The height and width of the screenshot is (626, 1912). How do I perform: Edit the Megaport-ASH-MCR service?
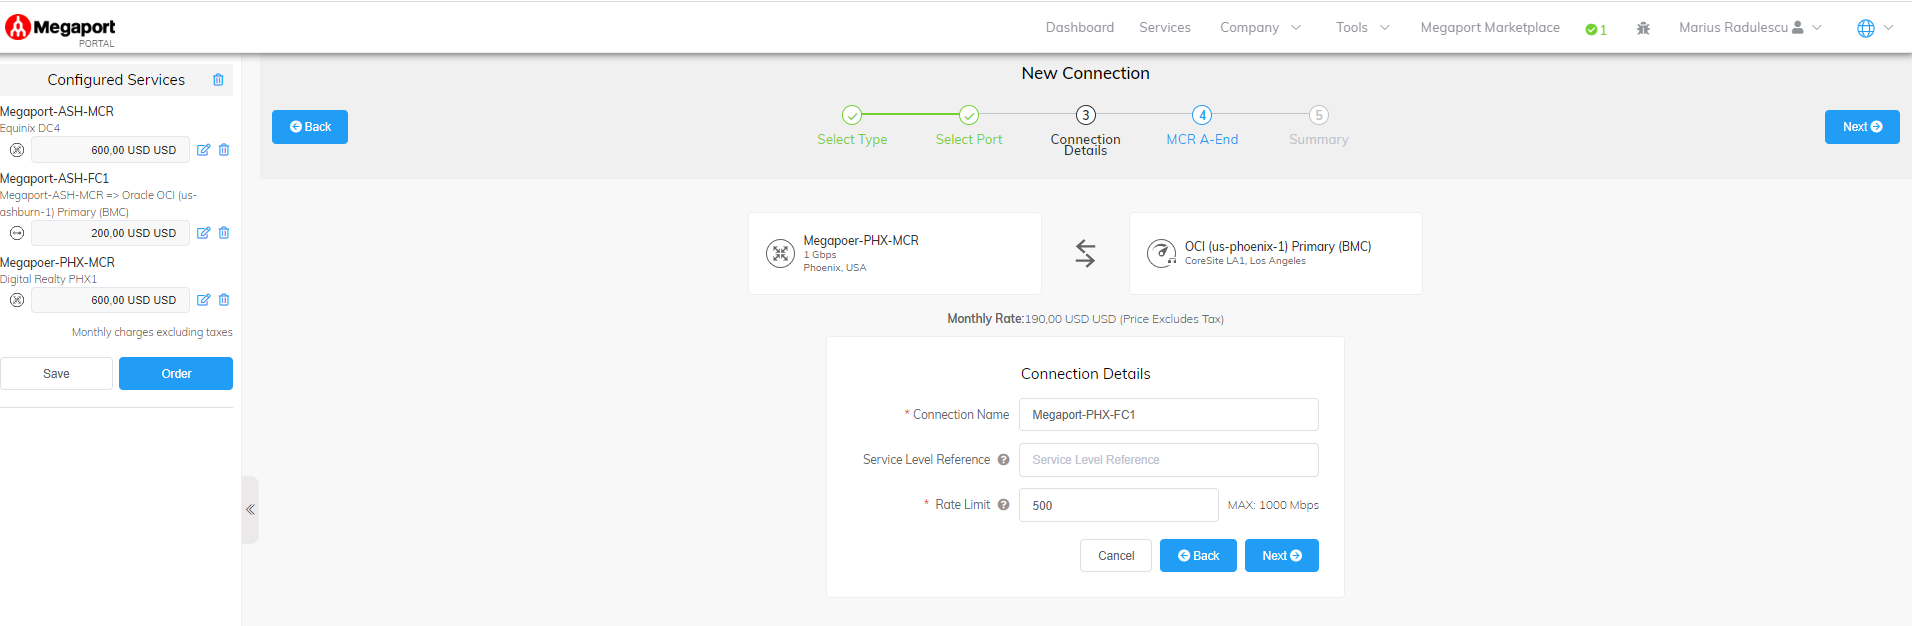click(x=203, y=150)
